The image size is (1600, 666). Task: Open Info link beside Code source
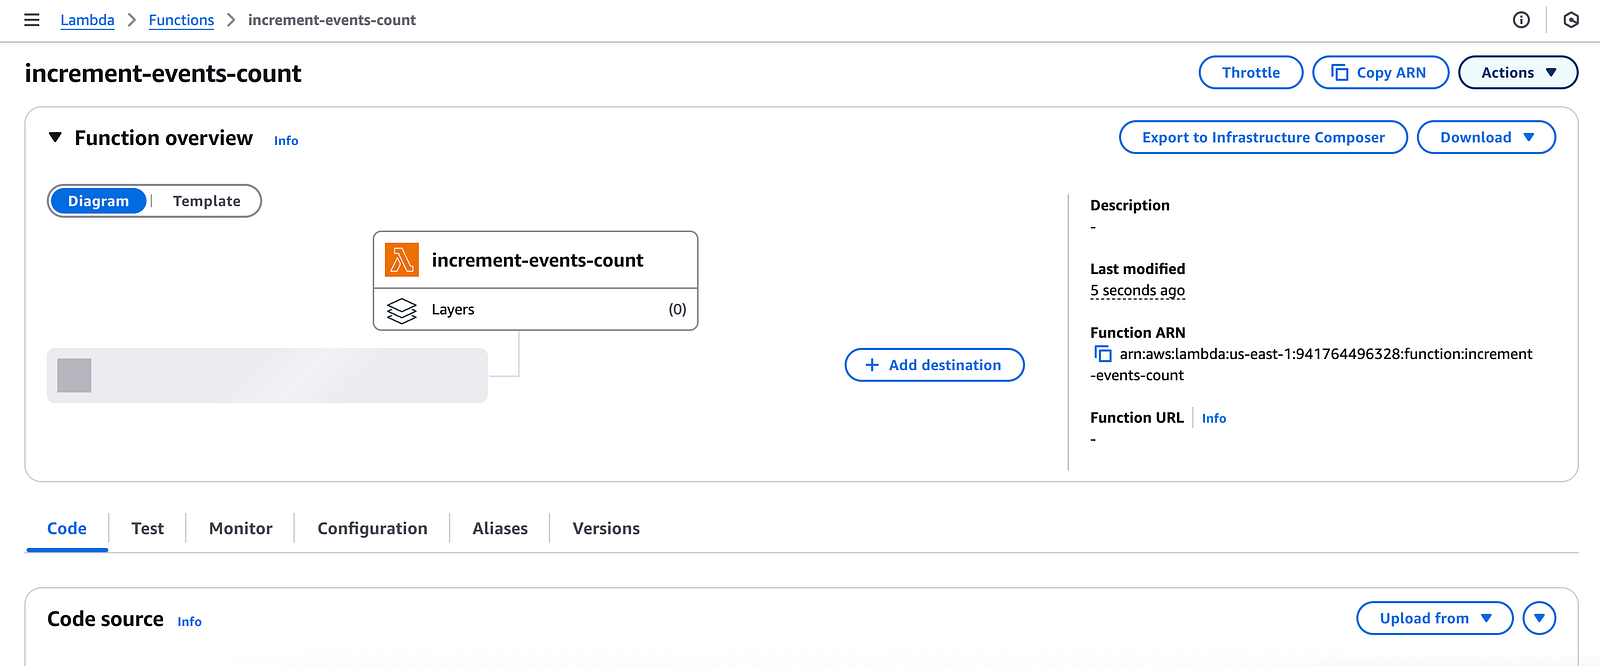tap(189, 622)
